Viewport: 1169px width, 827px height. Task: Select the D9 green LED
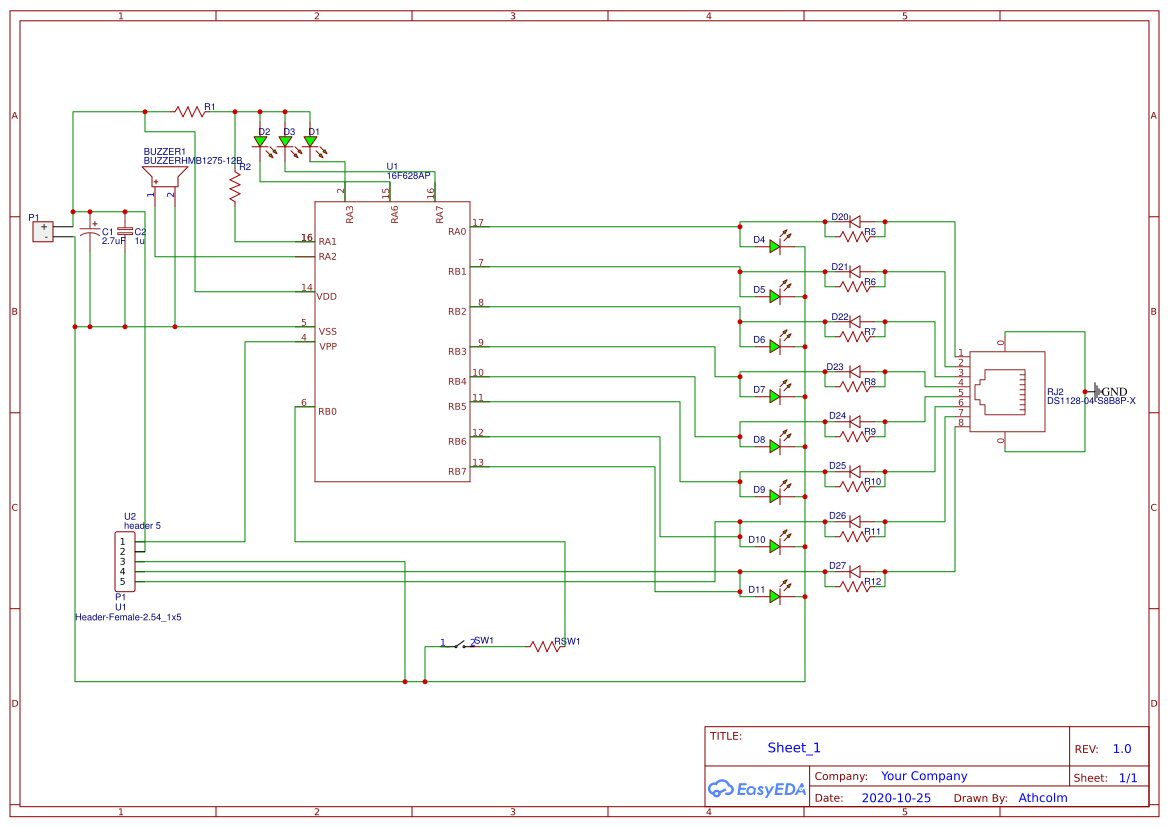775,497
